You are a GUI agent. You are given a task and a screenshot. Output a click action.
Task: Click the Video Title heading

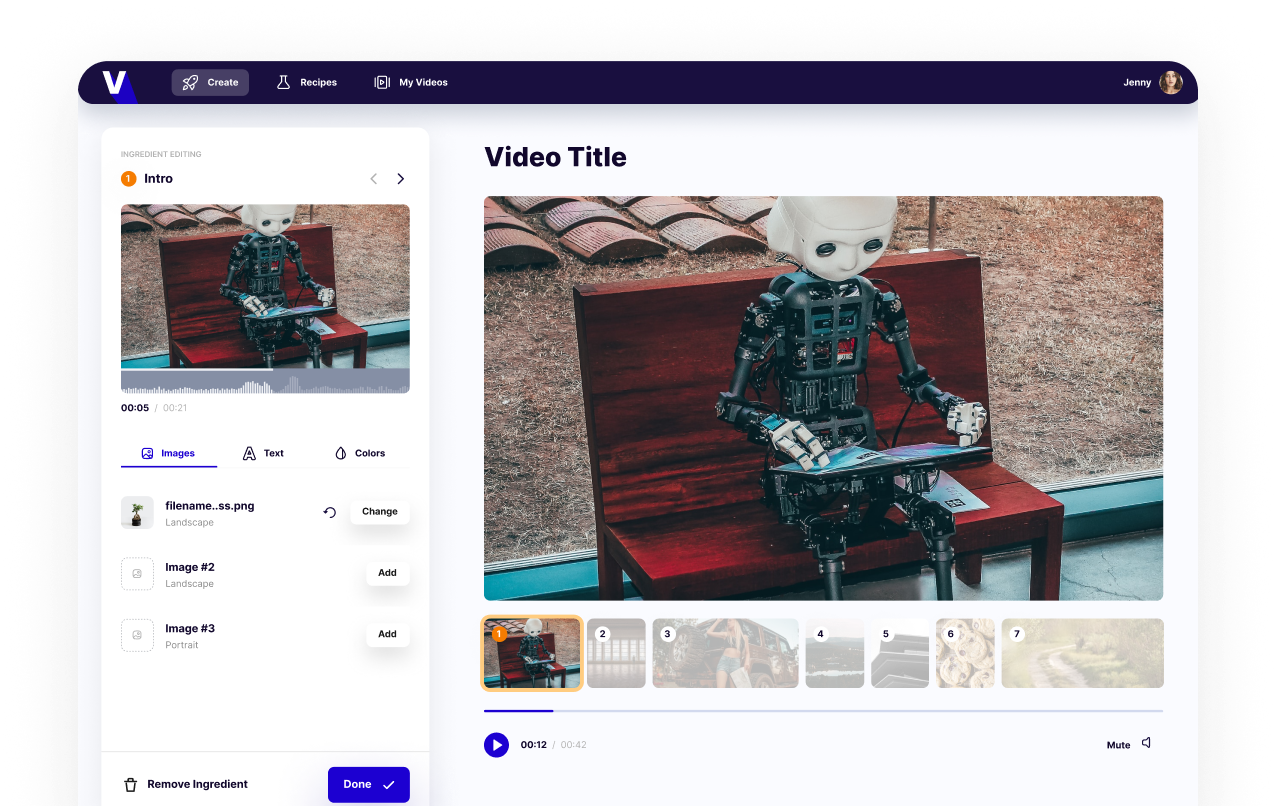point(556,157)
